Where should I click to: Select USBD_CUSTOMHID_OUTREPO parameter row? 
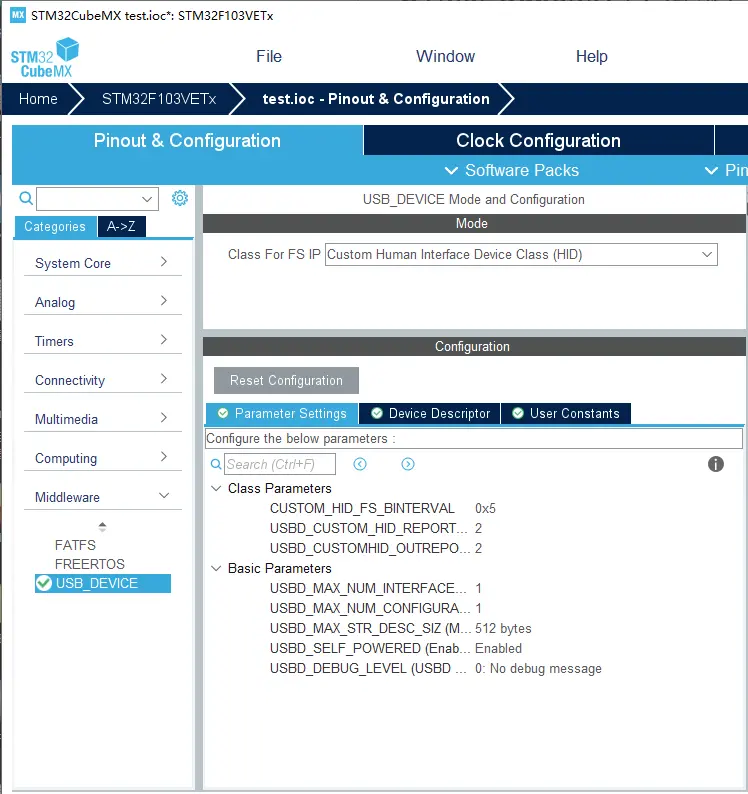pos(370,548)
